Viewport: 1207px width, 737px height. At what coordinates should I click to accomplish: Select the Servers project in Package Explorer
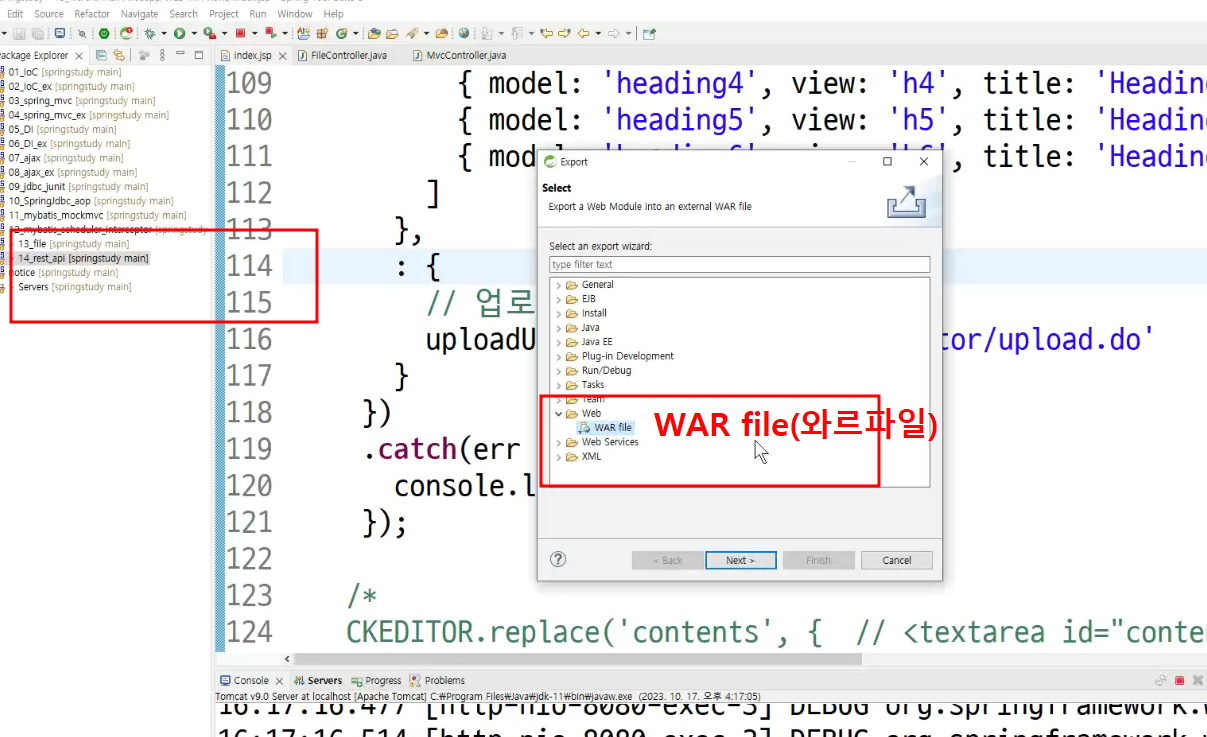coord(74,287)
